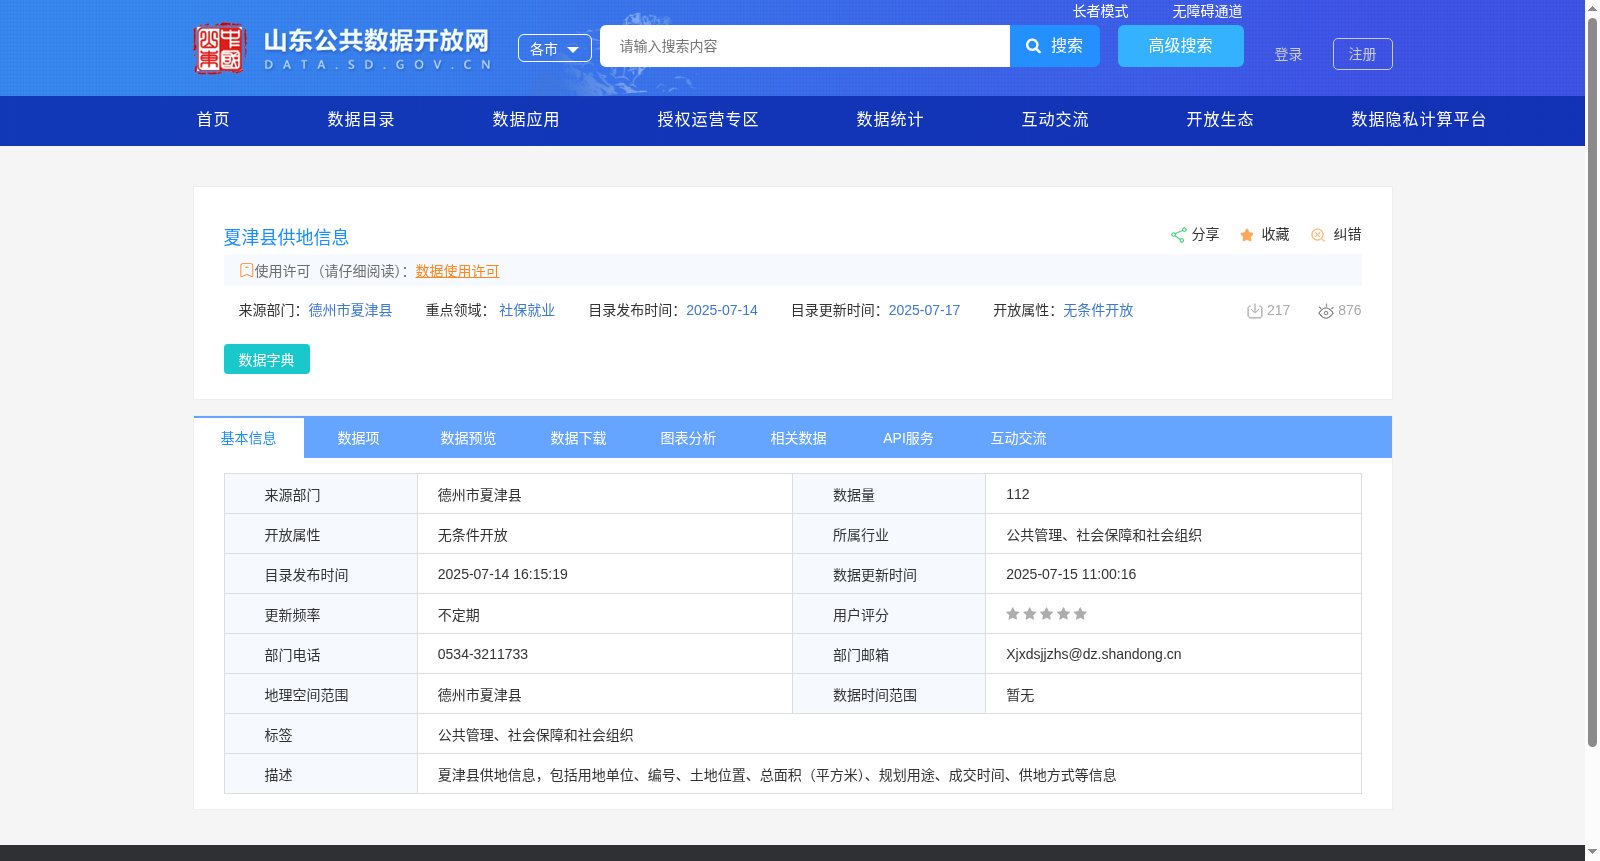Click the 所属行业 value cell

[x=1173, y=534]
